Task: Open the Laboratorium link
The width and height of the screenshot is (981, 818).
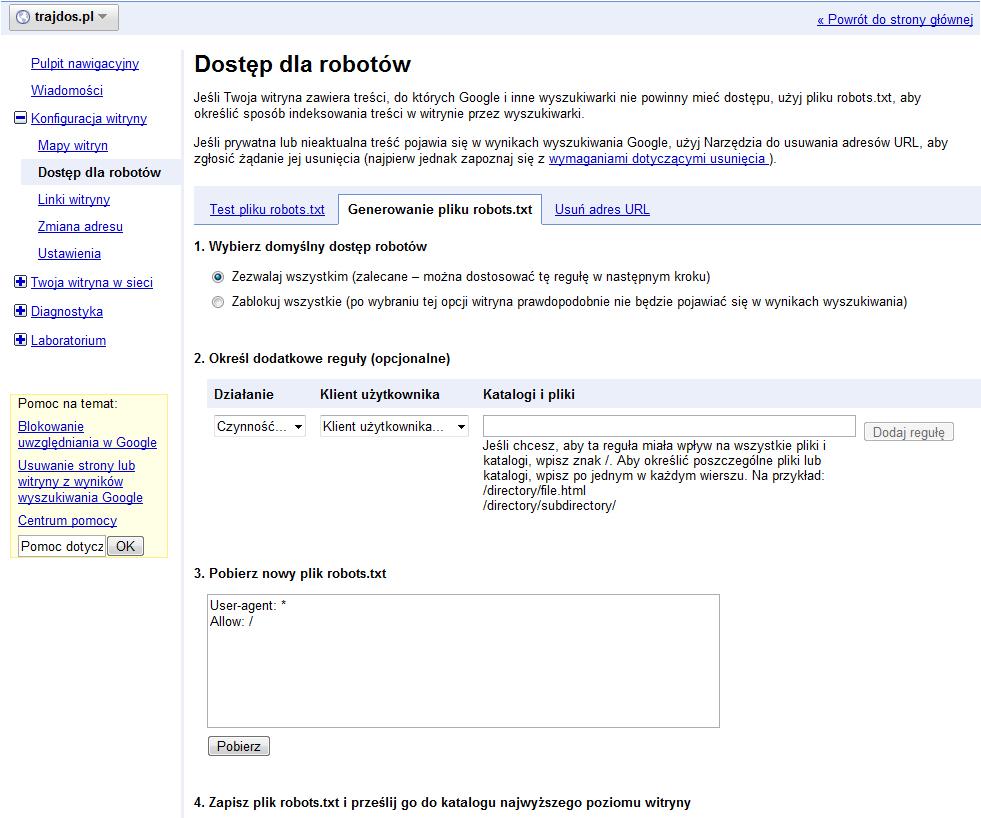Action: (68, 340)
